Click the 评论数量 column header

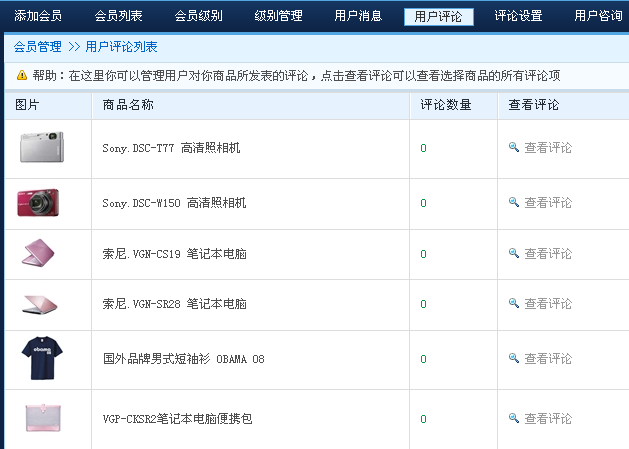click(446, 105)
